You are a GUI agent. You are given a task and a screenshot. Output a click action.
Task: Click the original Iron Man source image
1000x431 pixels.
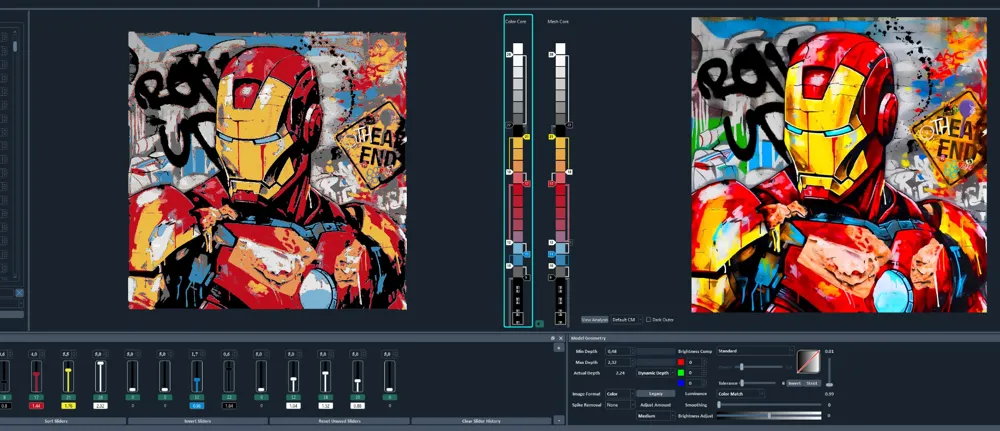[x=839, y=164]
